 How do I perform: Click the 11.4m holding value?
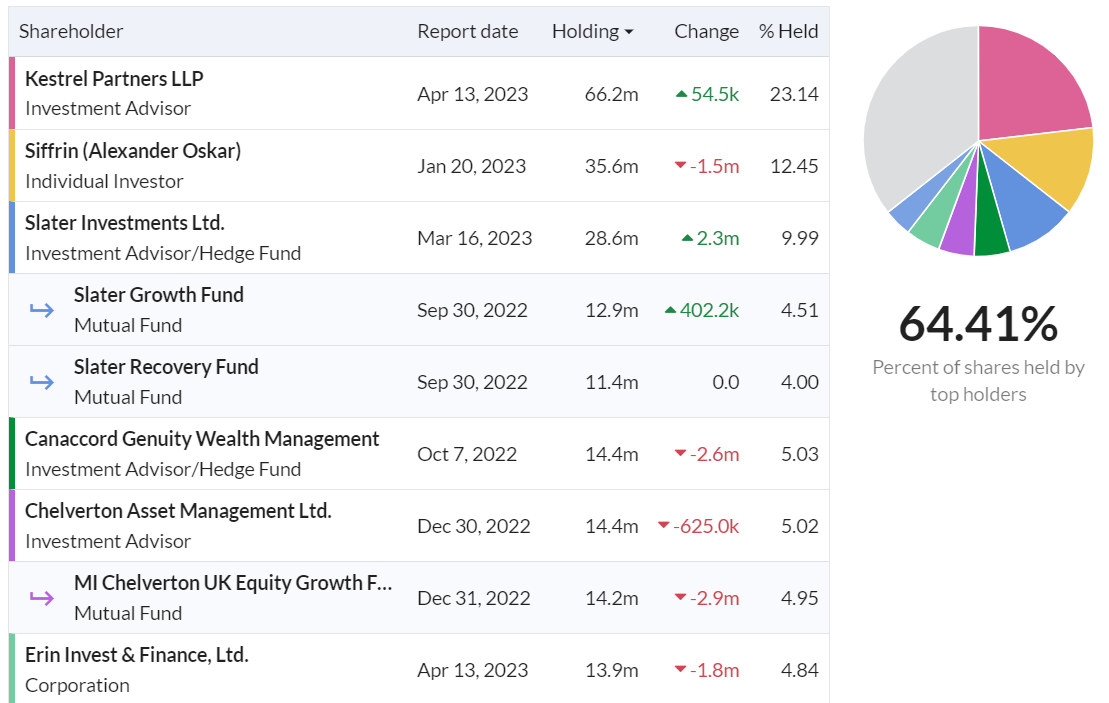tap(611, 383)
